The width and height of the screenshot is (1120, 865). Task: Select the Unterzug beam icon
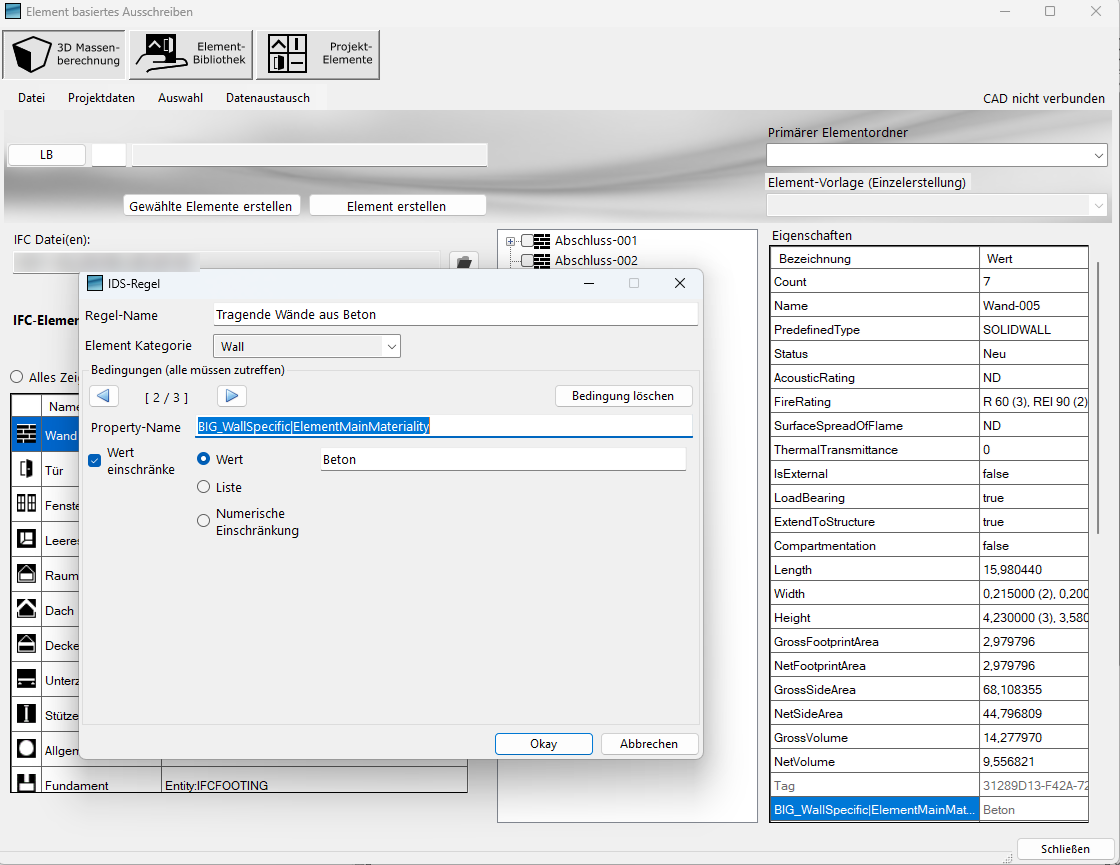point(26,679)
